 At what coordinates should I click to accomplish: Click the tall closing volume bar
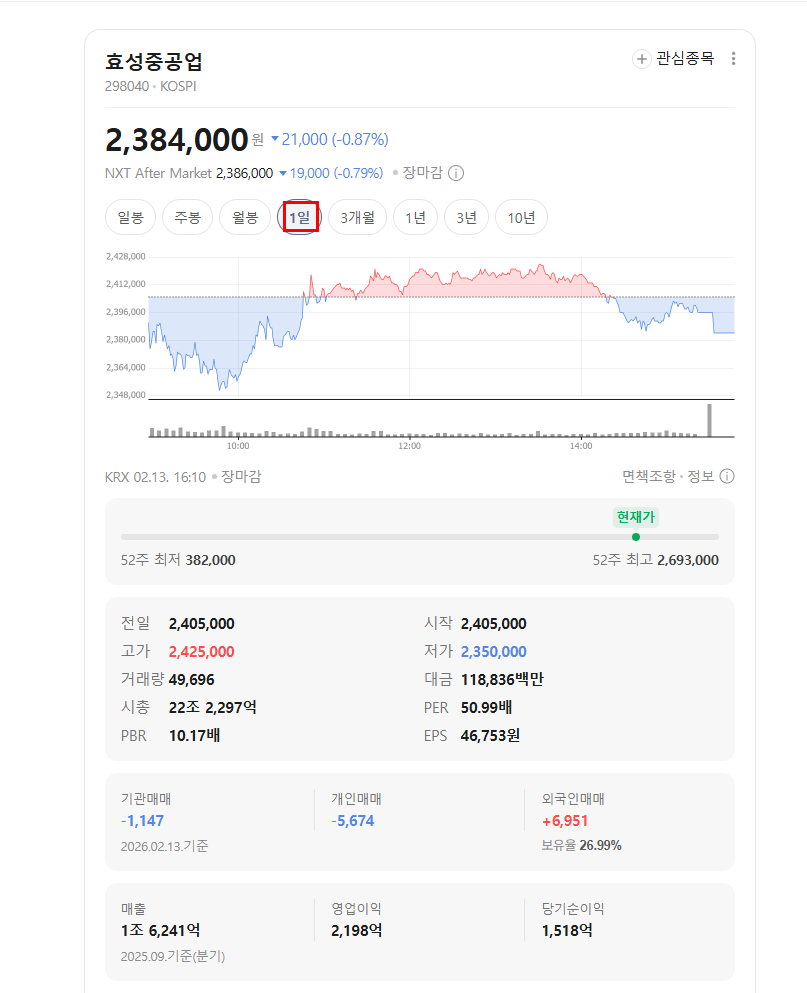(709, 421)
